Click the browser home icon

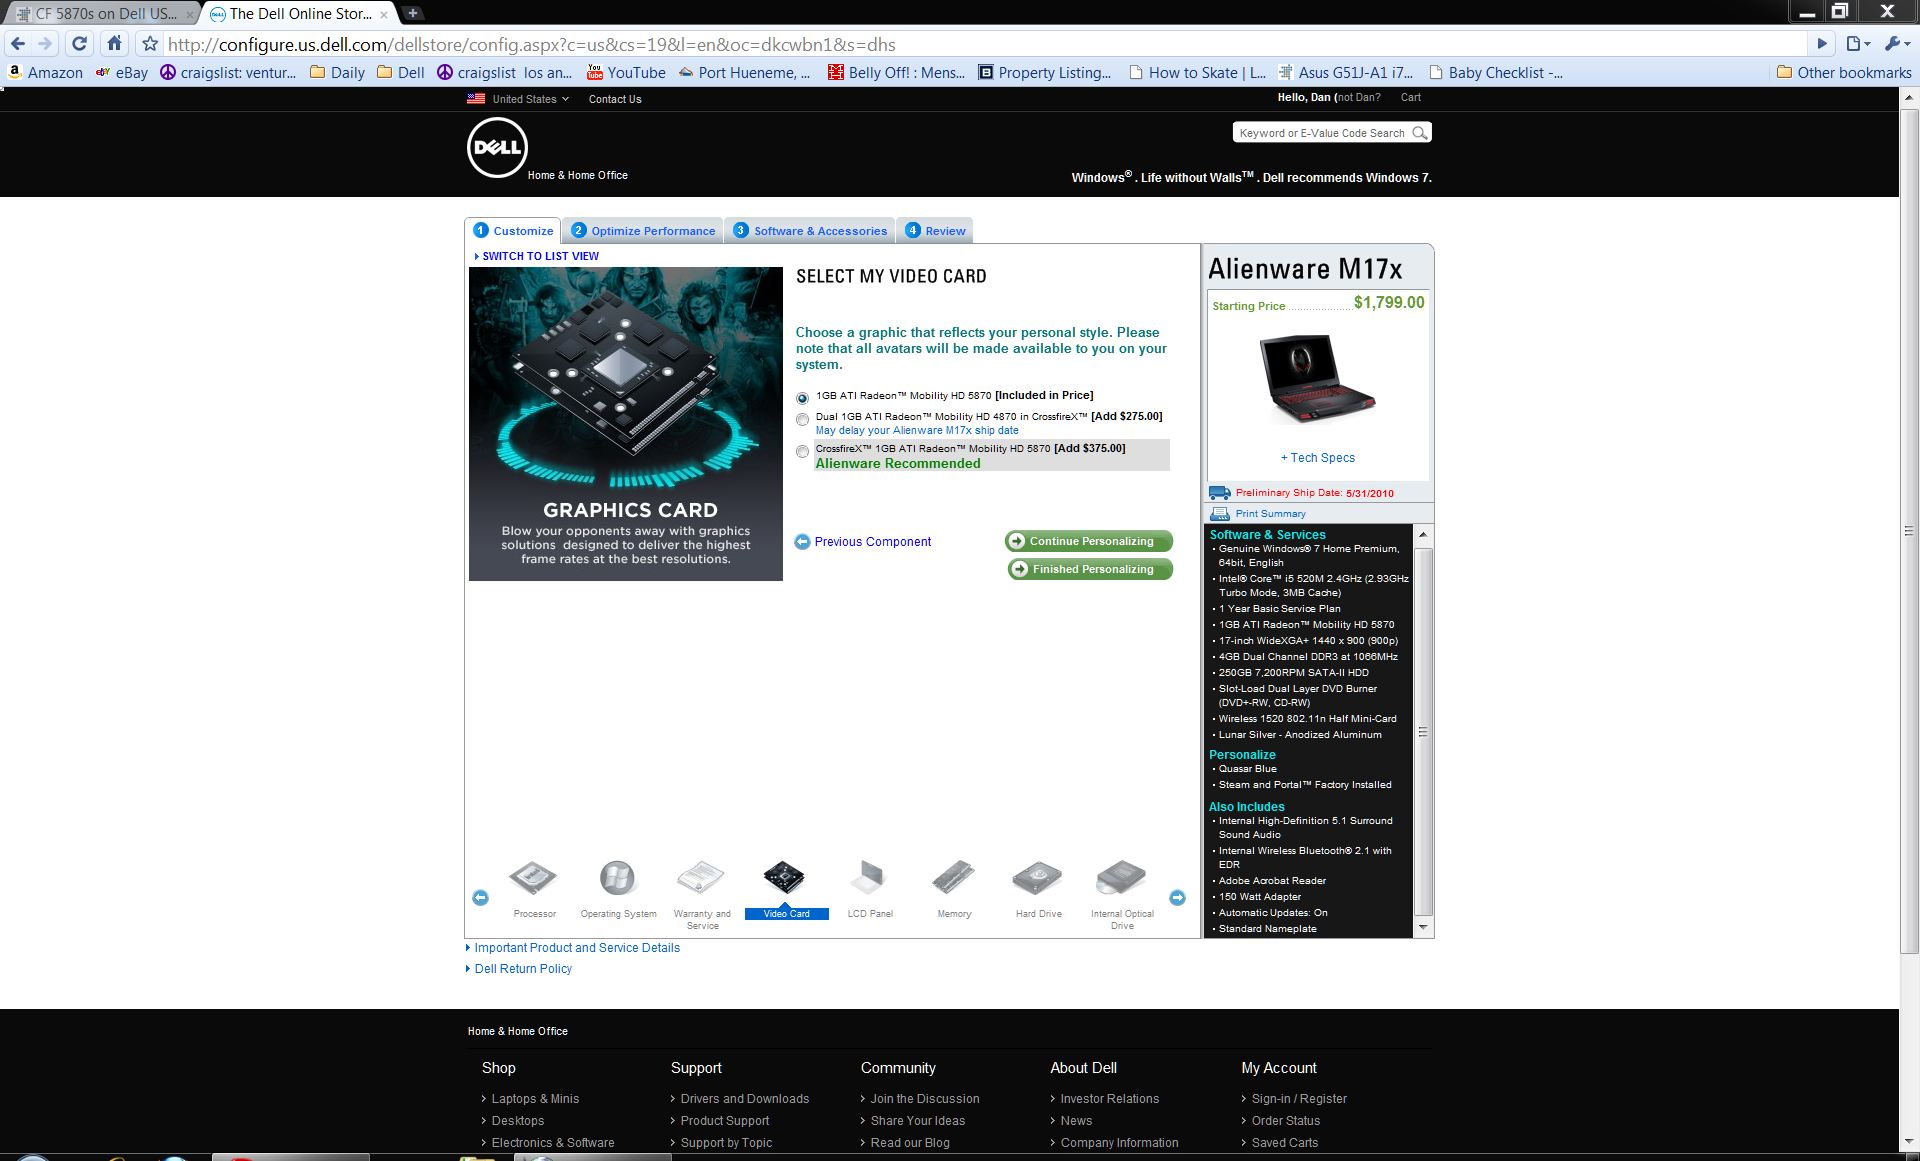114,44
